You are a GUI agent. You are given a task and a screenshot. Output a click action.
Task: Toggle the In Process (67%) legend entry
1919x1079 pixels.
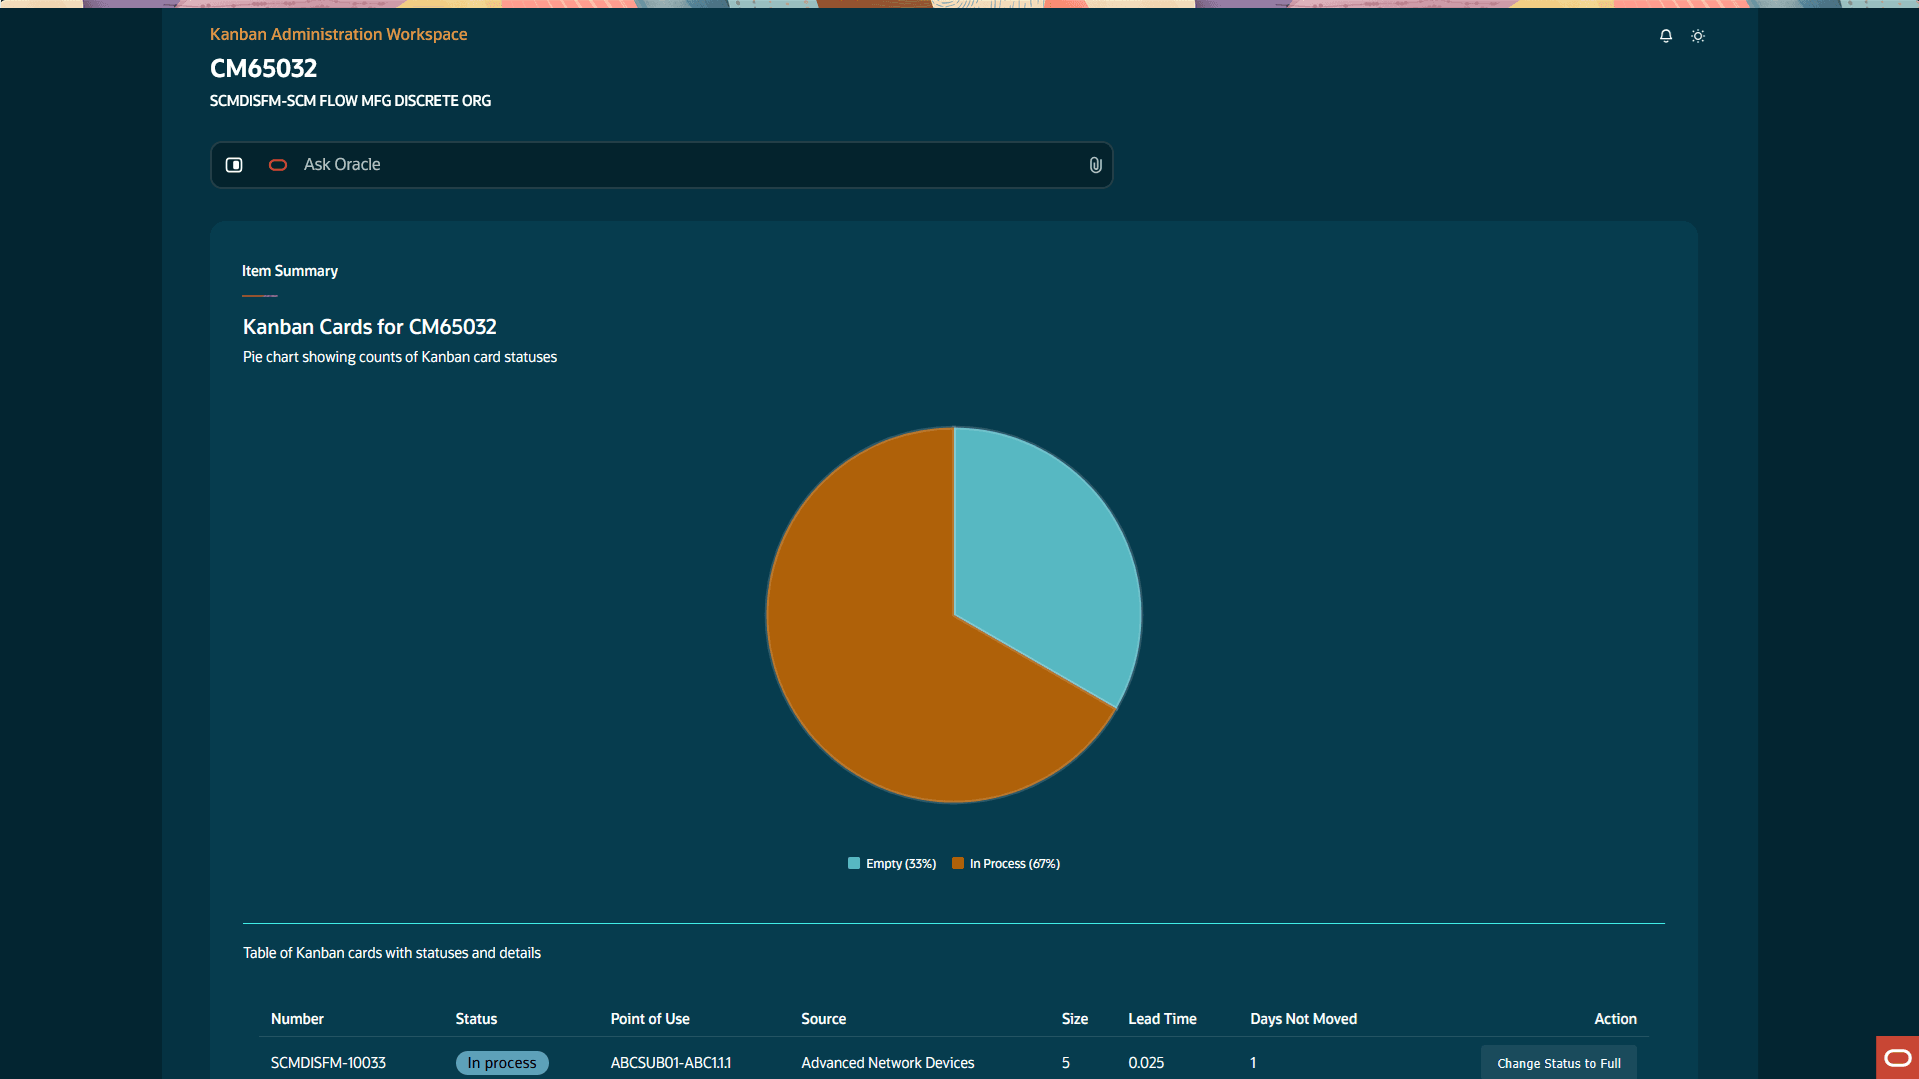coord(1006,863)
